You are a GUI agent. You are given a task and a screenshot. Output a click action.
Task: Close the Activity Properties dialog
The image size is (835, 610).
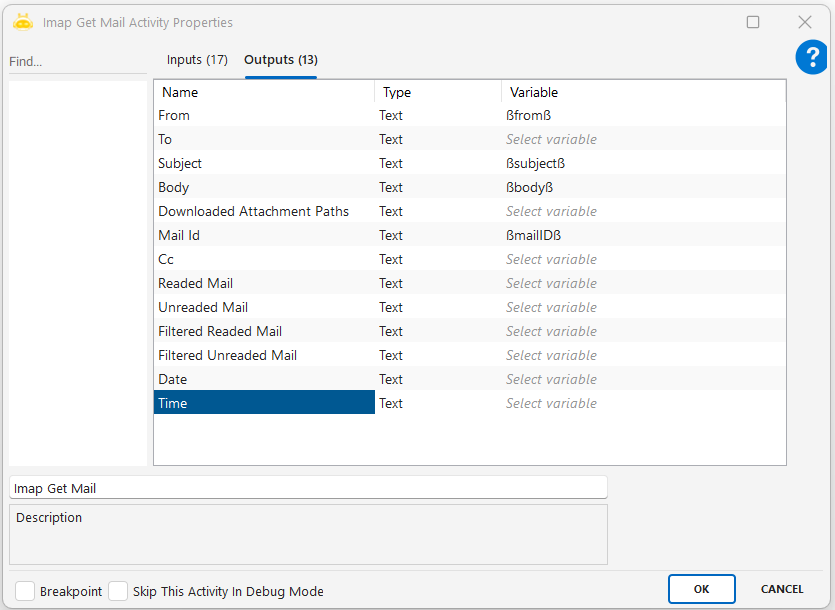click(804, 22)
